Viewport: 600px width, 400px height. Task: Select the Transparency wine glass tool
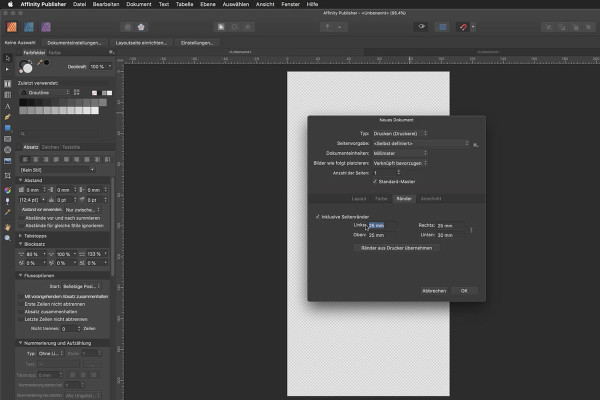pos(8,201)
